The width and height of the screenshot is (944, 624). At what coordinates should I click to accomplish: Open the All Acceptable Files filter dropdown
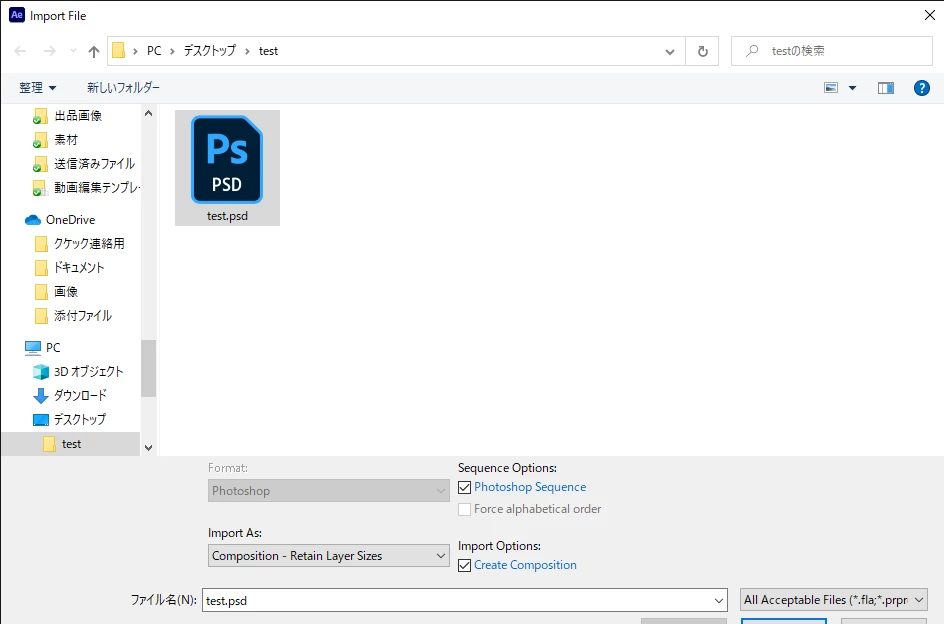pyautogui.click(x=834, y=600)
